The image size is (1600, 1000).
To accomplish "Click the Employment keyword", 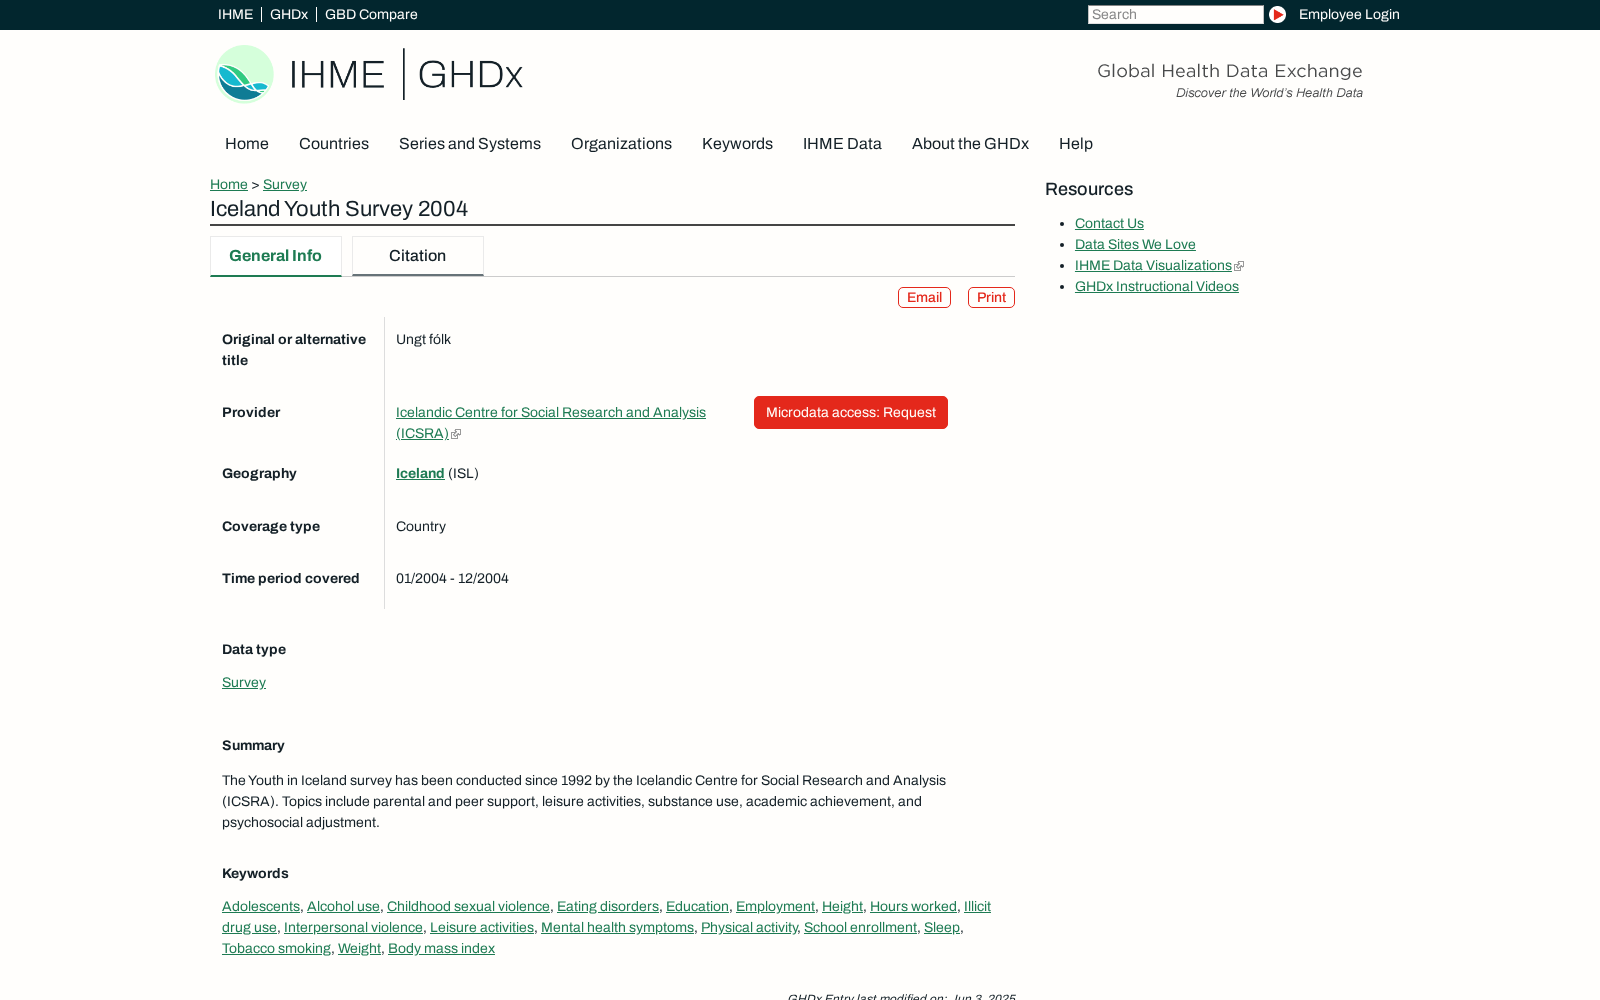I will click(x=775, y=906).
